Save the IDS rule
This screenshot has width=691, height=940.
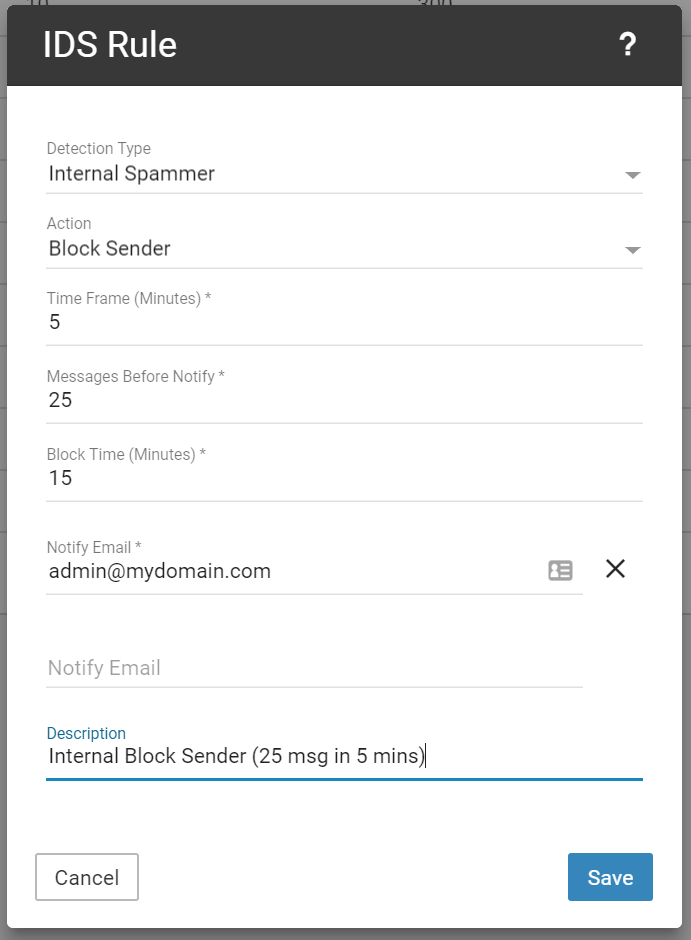click(610, 877)
